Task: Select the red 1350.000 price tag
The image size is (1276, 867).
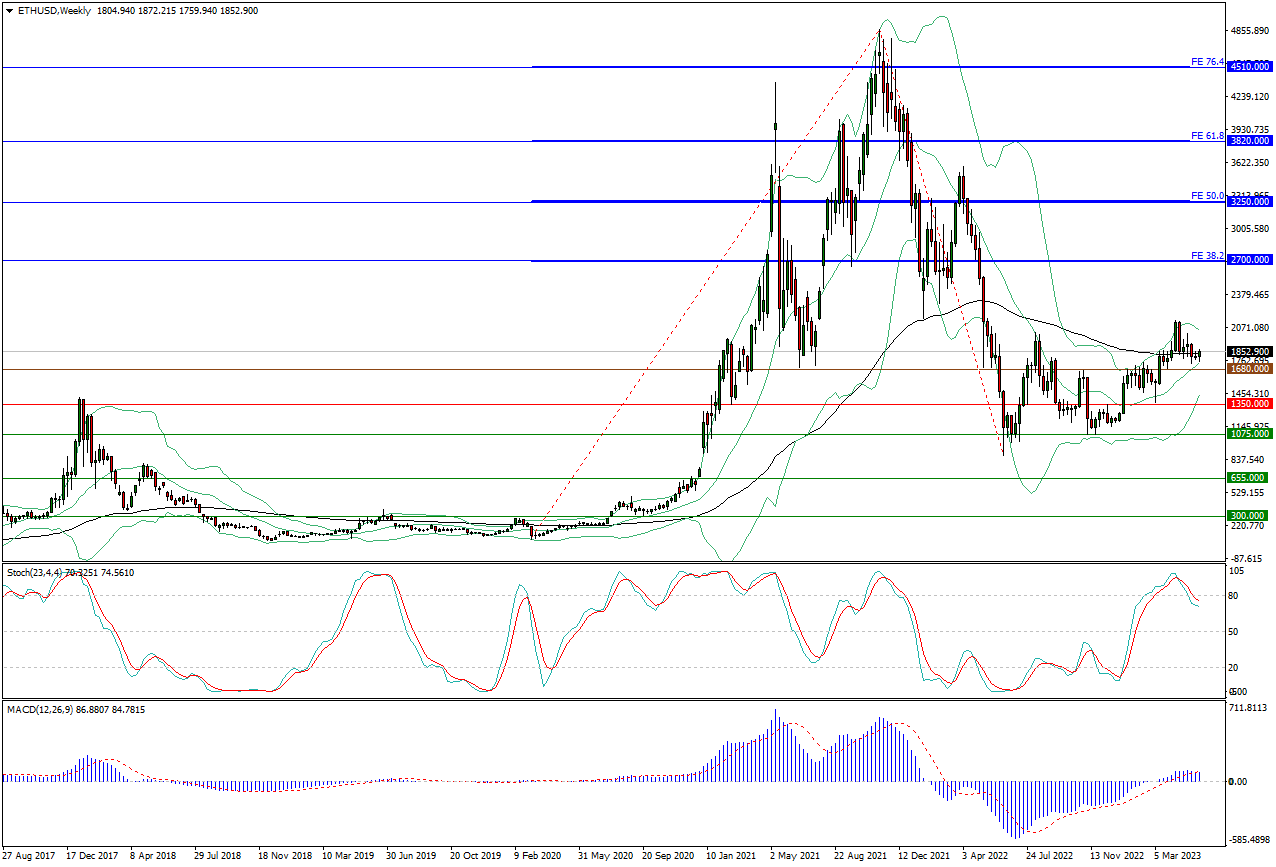Action: pos(1248,404)
